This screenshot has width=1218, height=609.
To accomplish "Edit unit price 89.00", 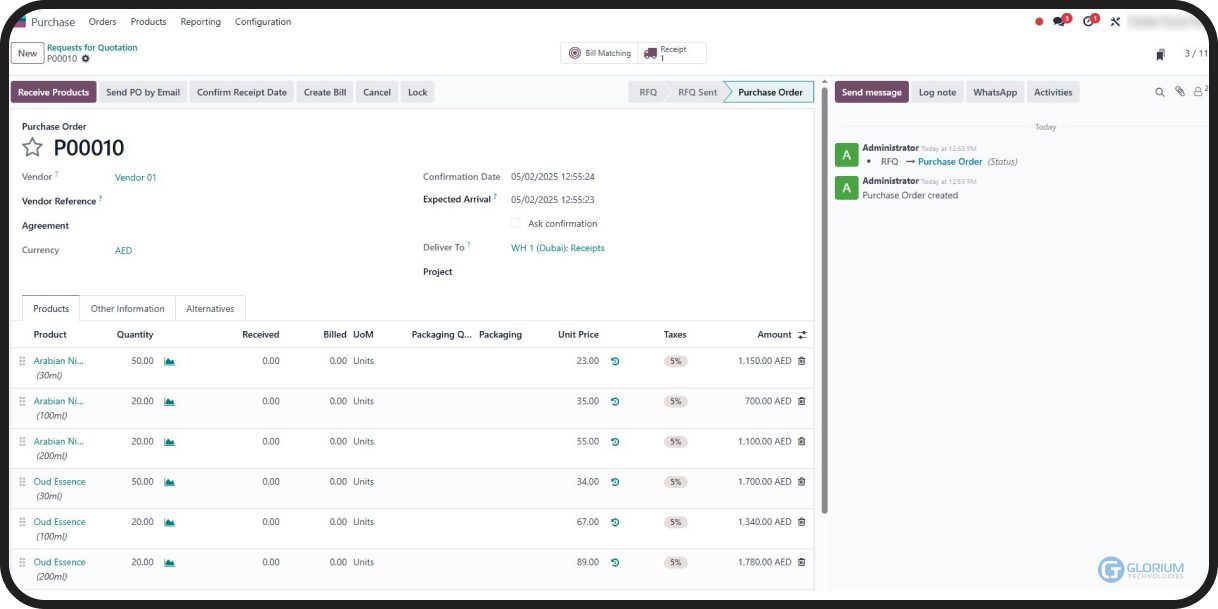I will pyautogui.click(x=588, y=562).
